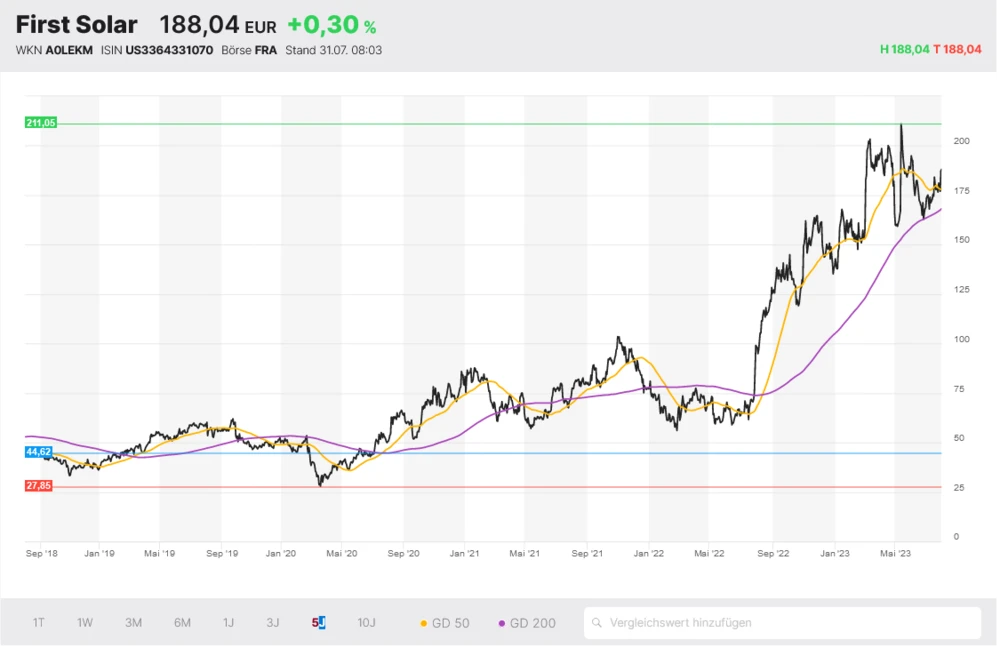The image size is (1000, 648).
Task: Select the 1J one-year range
Action: [228, 623]
